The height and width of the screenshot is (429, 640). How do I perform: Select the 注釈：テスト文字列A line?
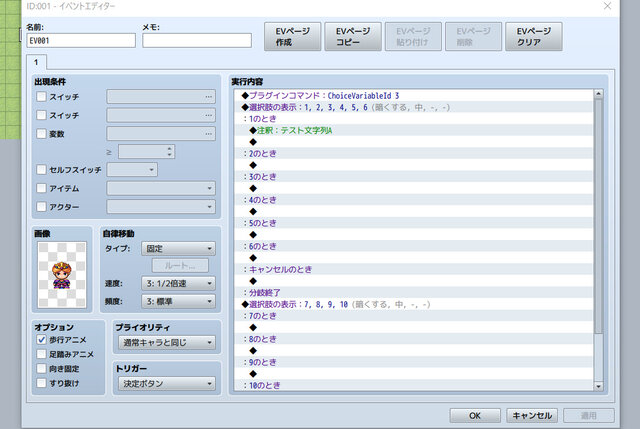coord(414,131)
